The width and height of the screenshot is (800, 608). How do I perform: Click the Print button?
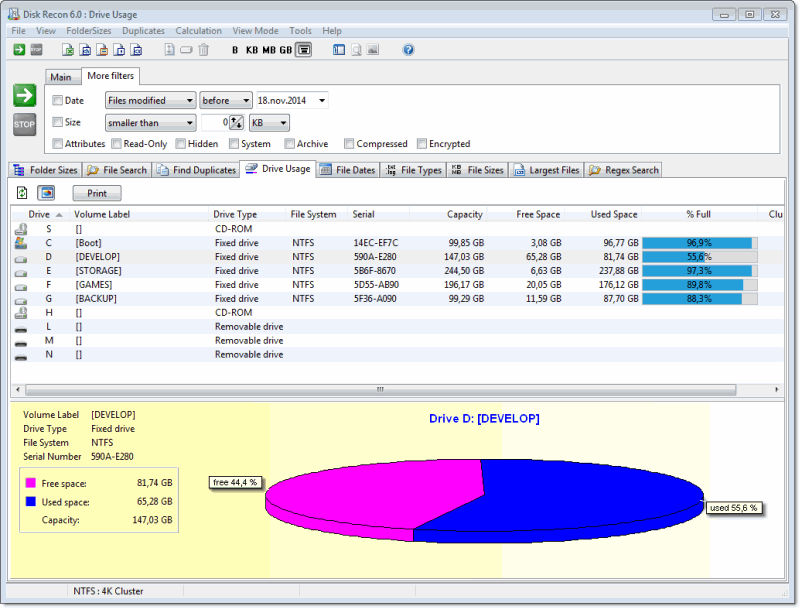coord(97,193)
